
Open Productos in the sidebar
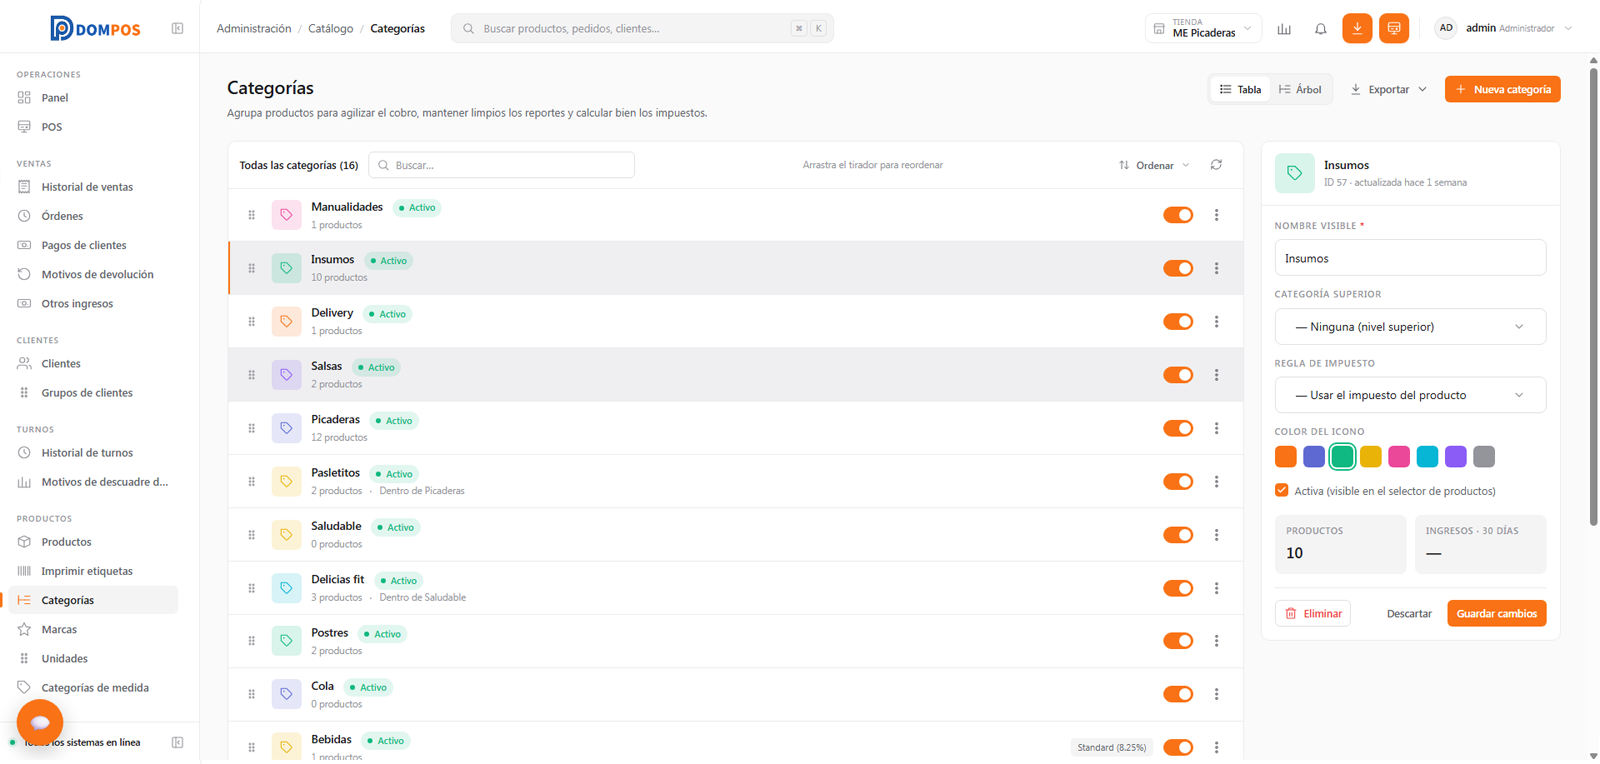66,542
